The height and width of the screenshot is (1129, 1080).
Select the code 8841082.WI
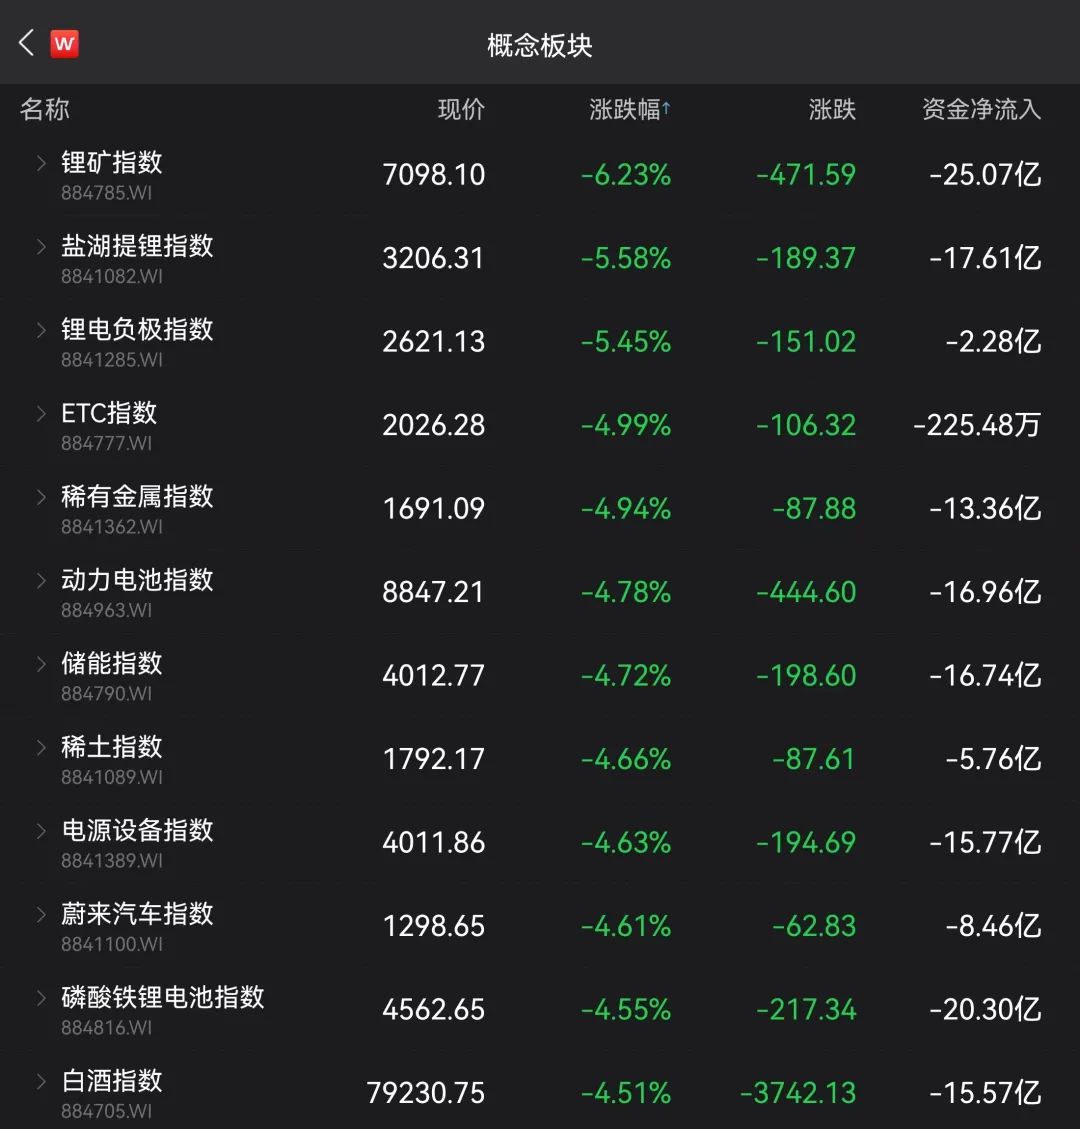point(112,276)
